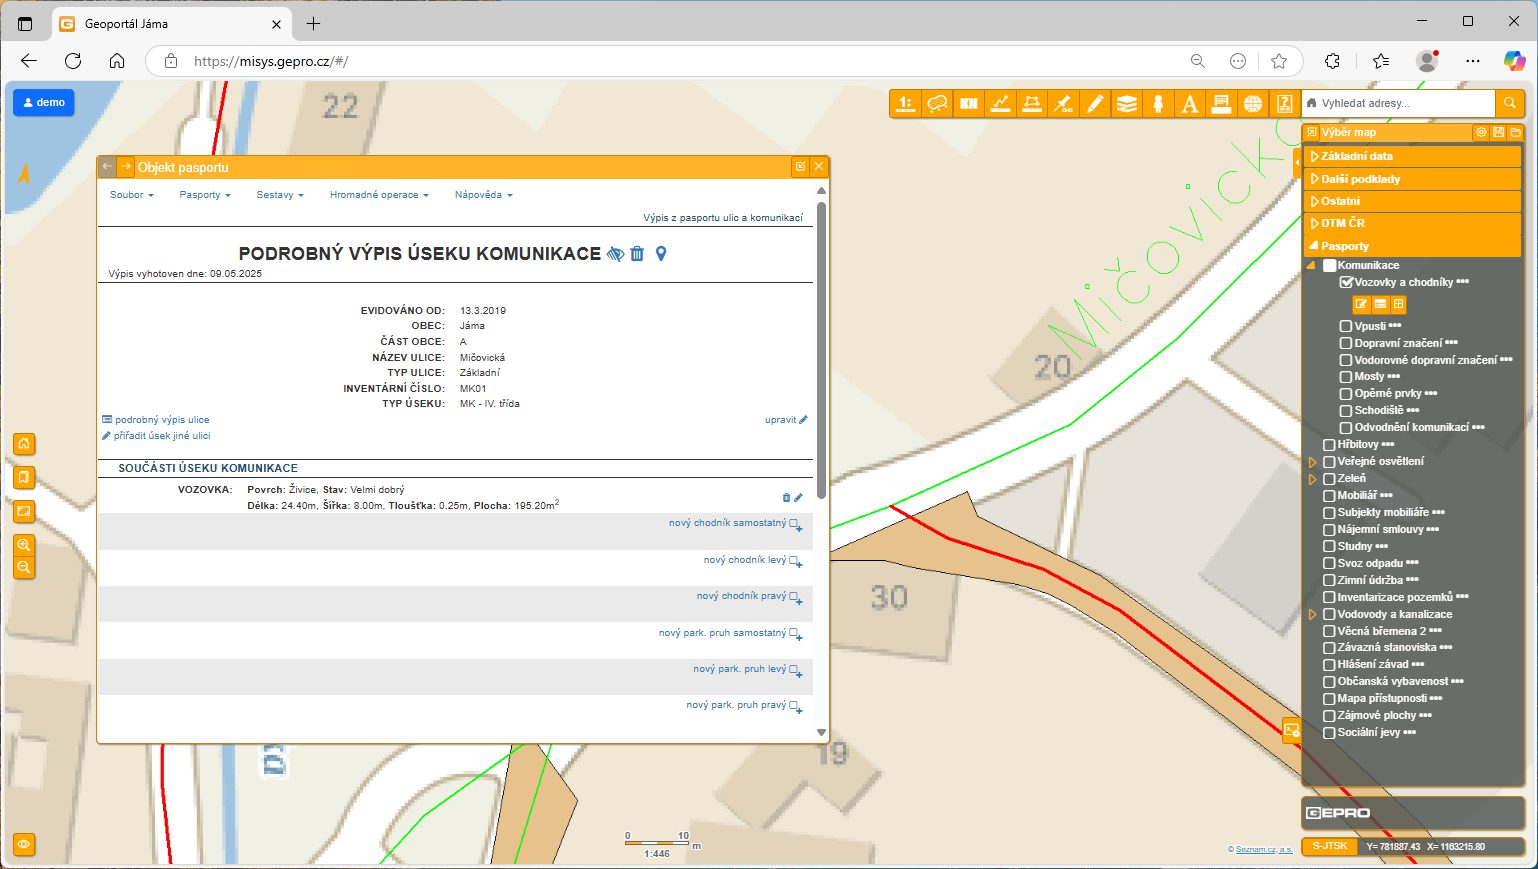This screenshot has width=1538, height=869.
Task: Open Výběr map settings gear icon
Action: coord(1481,132)
